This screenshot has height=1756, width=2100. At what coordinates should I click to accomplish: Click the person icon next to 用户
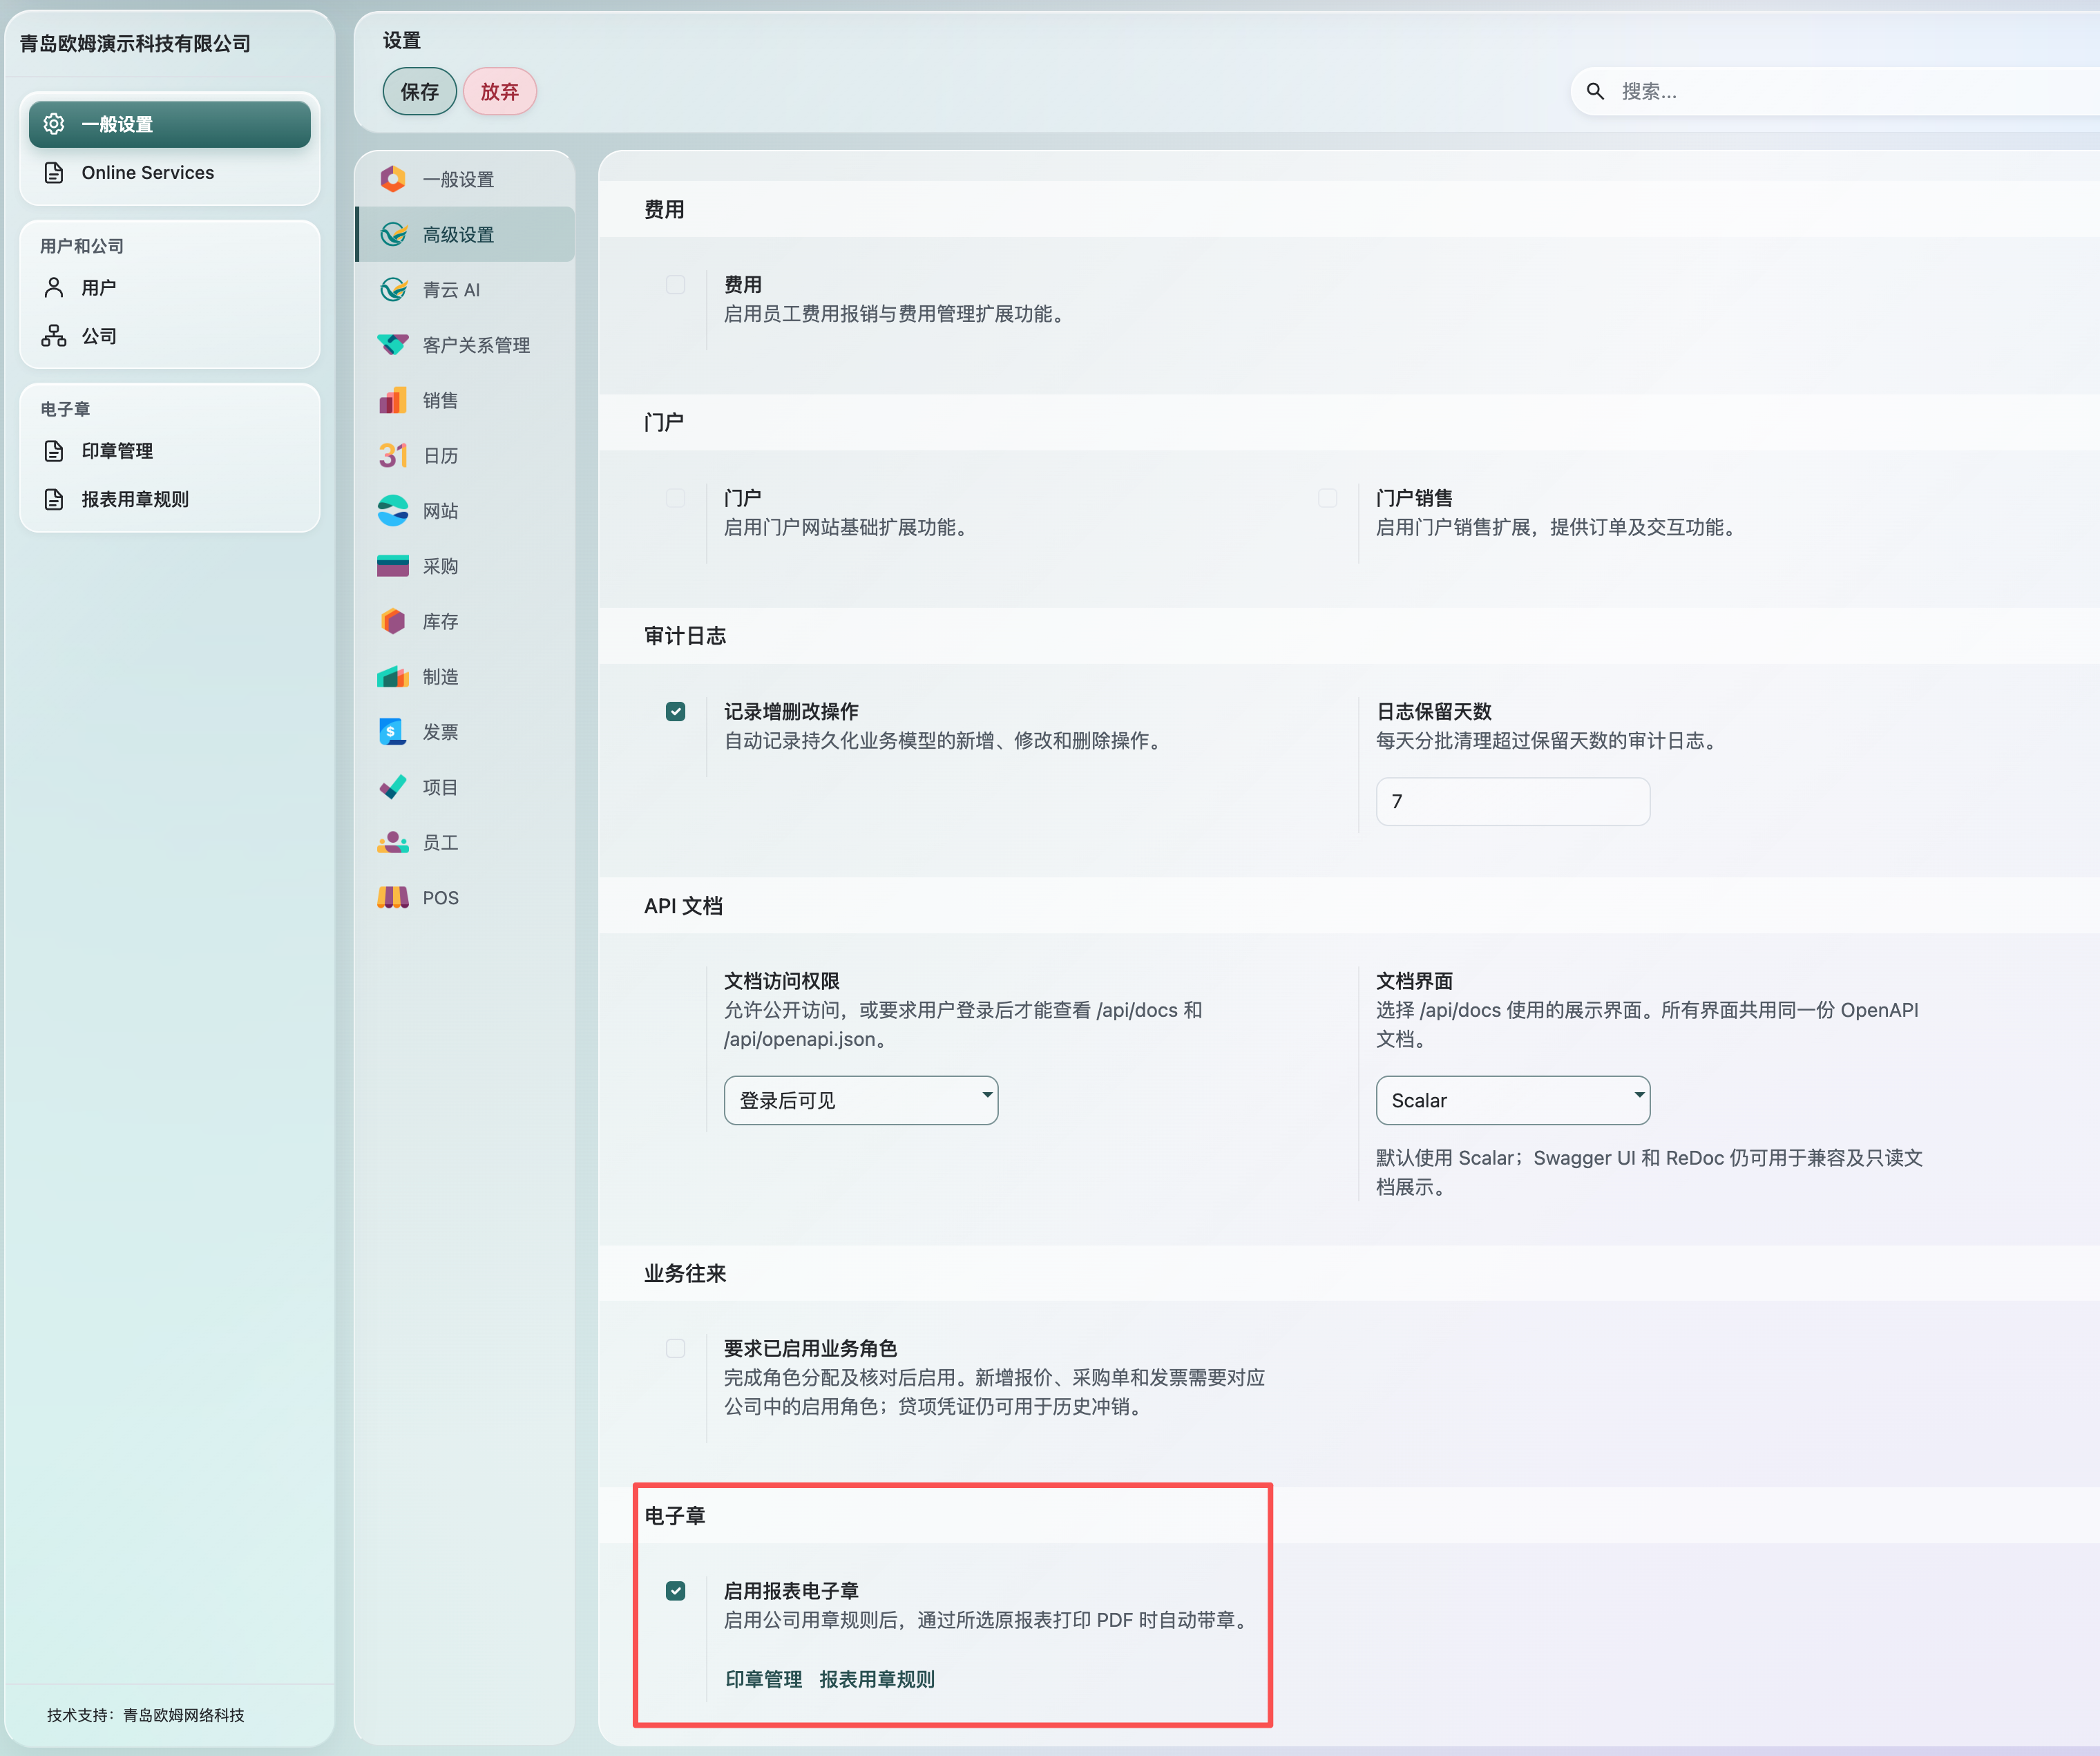pos(54,288)
